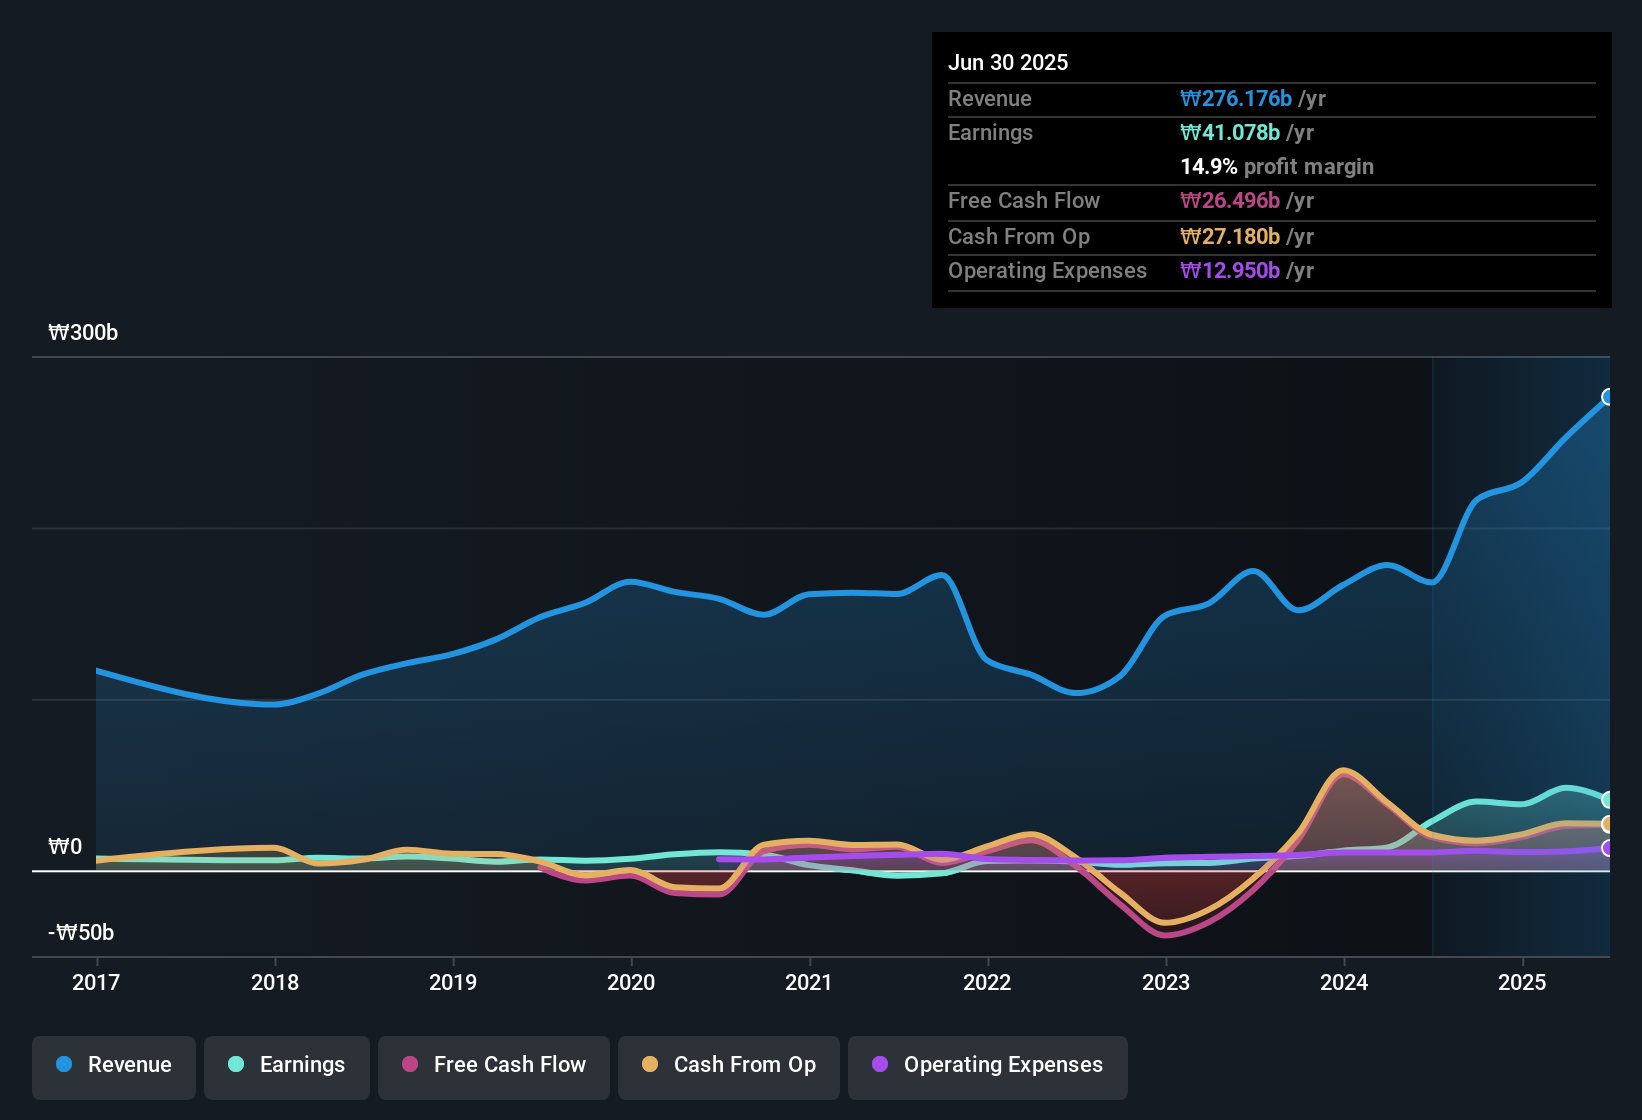The width and height of the screenshot is (1642, 1120).
Task: Click the ₩300b y-axis label
Action: click(83, 333)
